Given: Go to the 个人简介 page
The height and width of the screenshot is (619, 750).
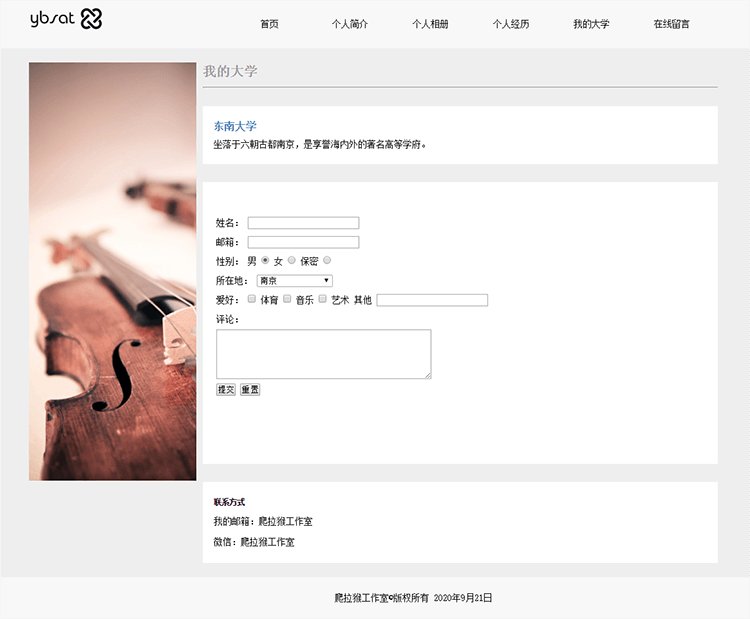Looking at the screenshot, I should click(x=350, y=24).
